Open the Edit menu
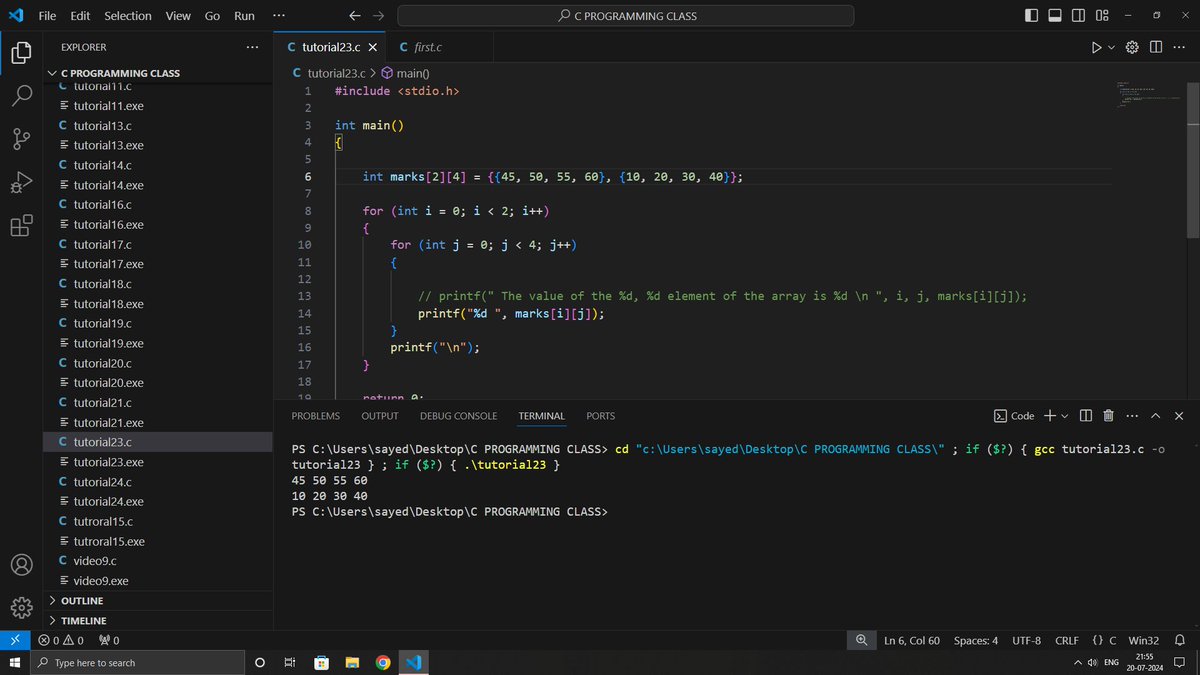 click(x=80, y=16)
